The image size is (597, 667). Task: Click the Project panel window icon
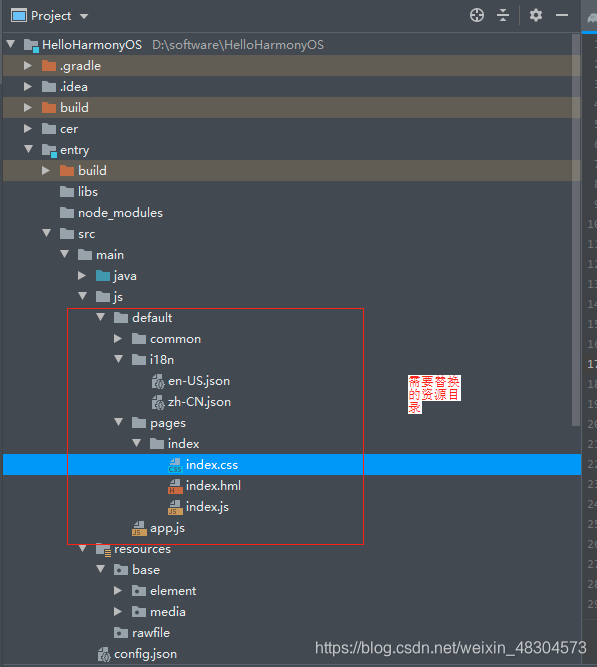(19, 16)
